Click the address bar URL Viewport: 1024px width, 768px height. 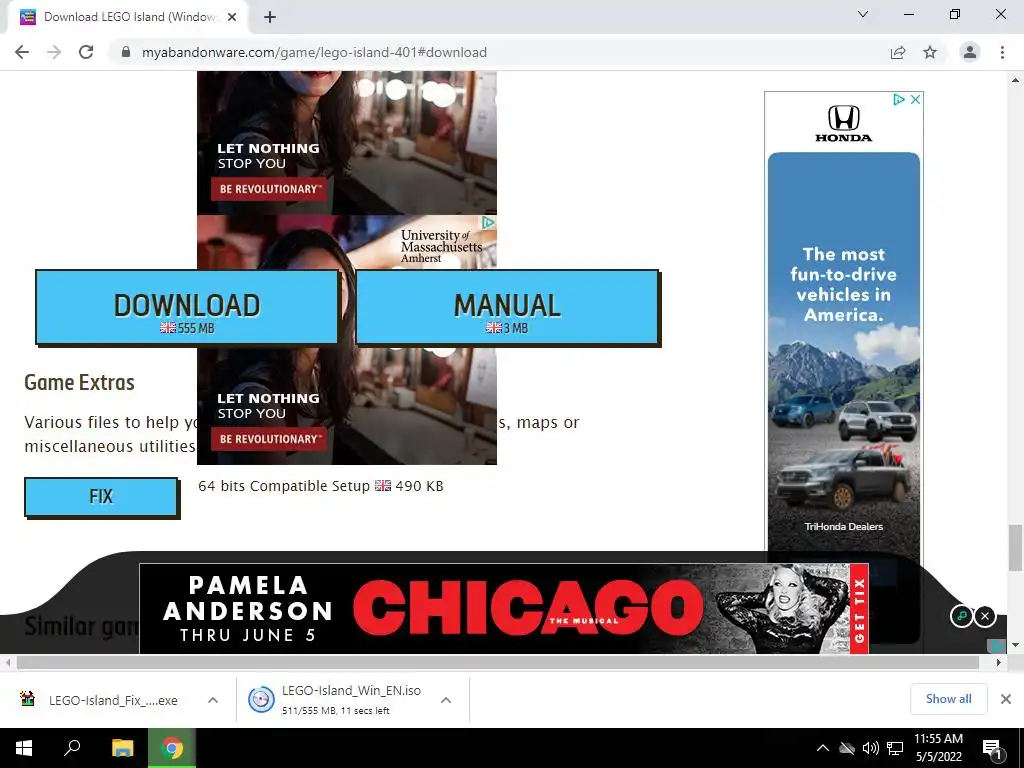[x=314, y=52]
